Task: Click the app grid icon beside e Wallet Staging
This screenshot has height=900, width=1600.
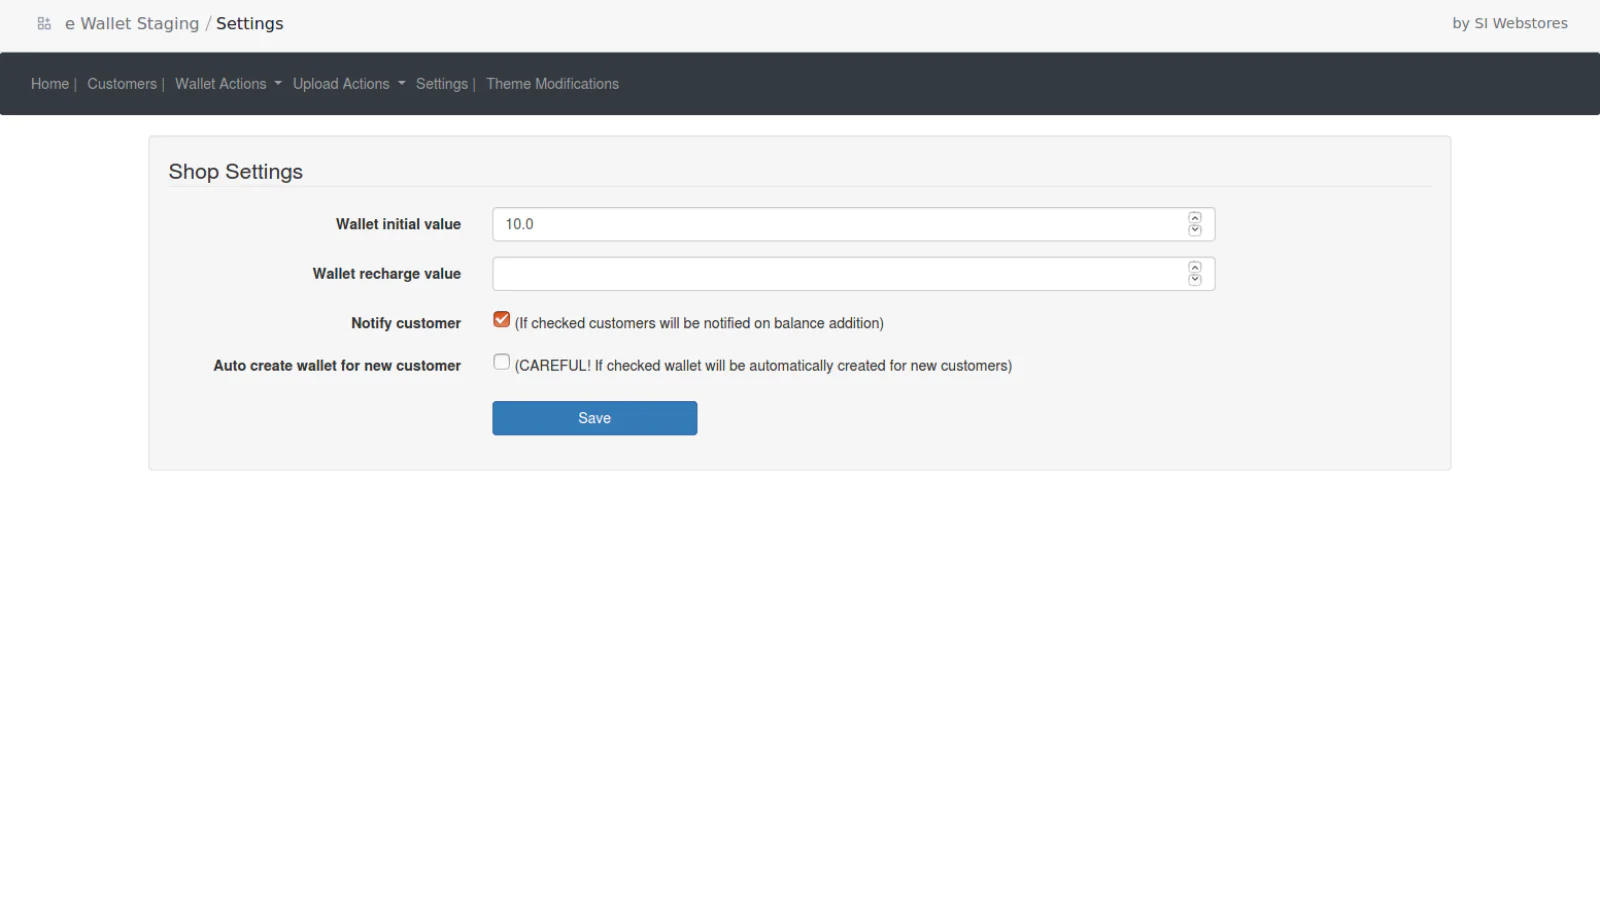Action: 44,23
